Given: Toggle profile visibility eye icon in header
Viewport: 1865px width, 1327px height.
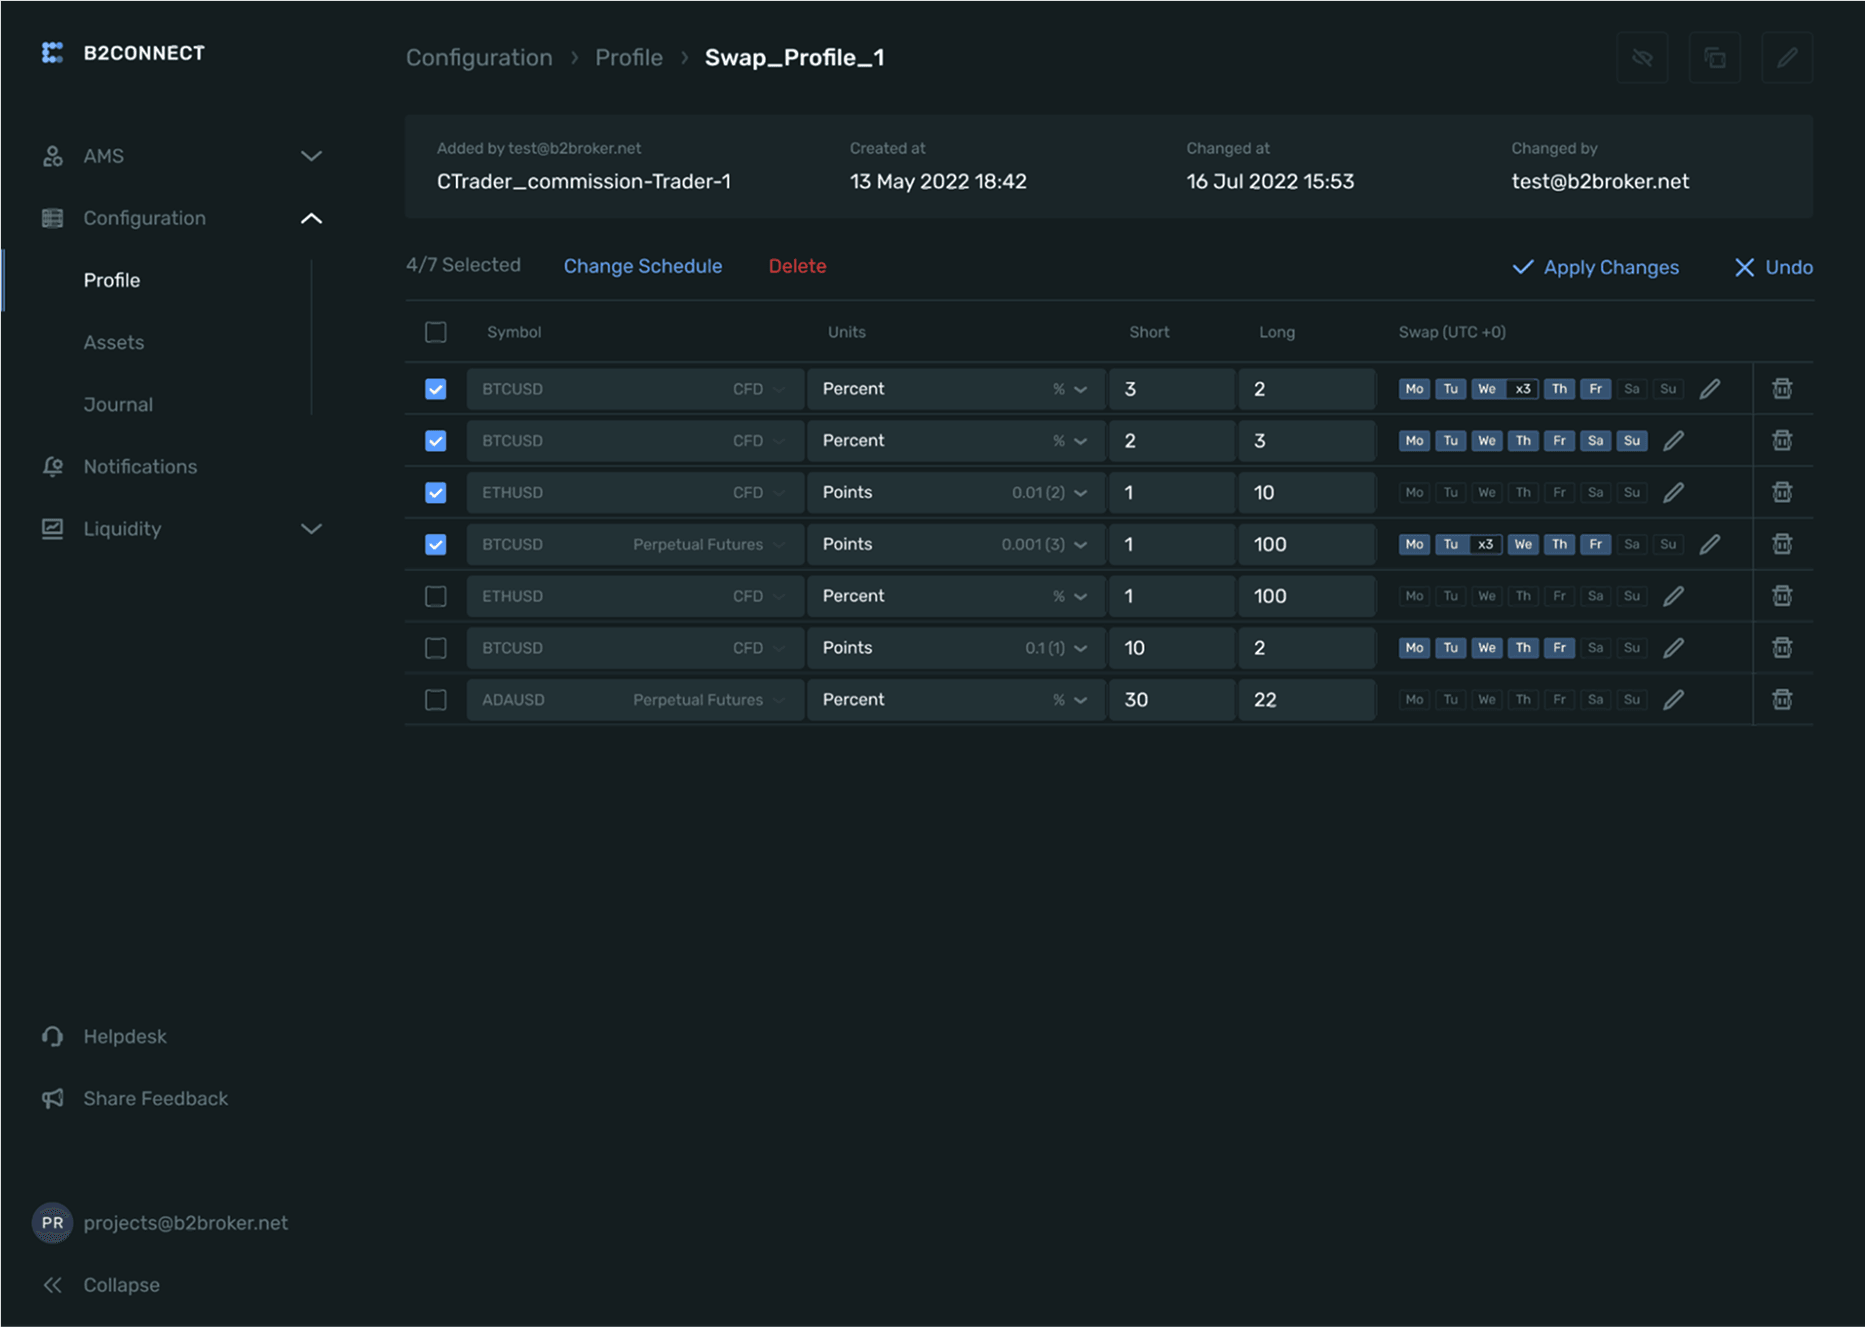Looking at the screenshot, I should click(1642, 58).
